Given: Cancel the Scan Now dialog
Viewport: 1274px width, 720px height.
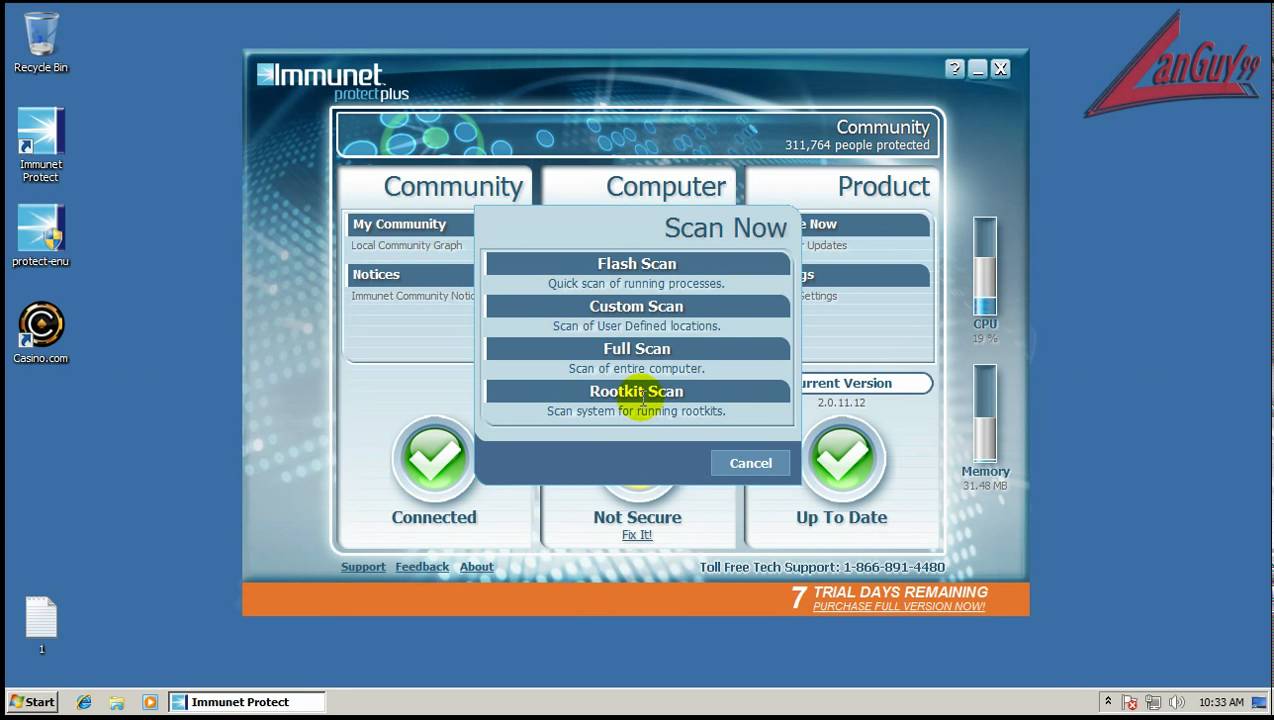Looking at the screenshot, I should click(750, 463).
